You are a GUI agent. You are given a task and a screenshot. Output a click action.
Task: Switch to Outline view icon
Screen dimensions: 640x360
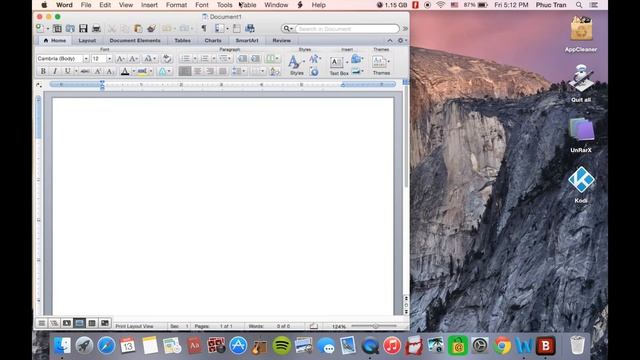[x=54, y=323]
